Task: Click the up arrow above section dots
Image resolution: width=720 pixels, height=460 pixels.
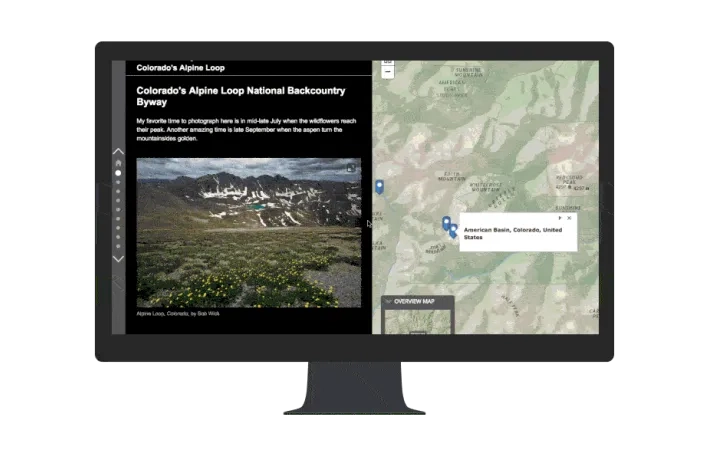Action: (x=118, y=151)
